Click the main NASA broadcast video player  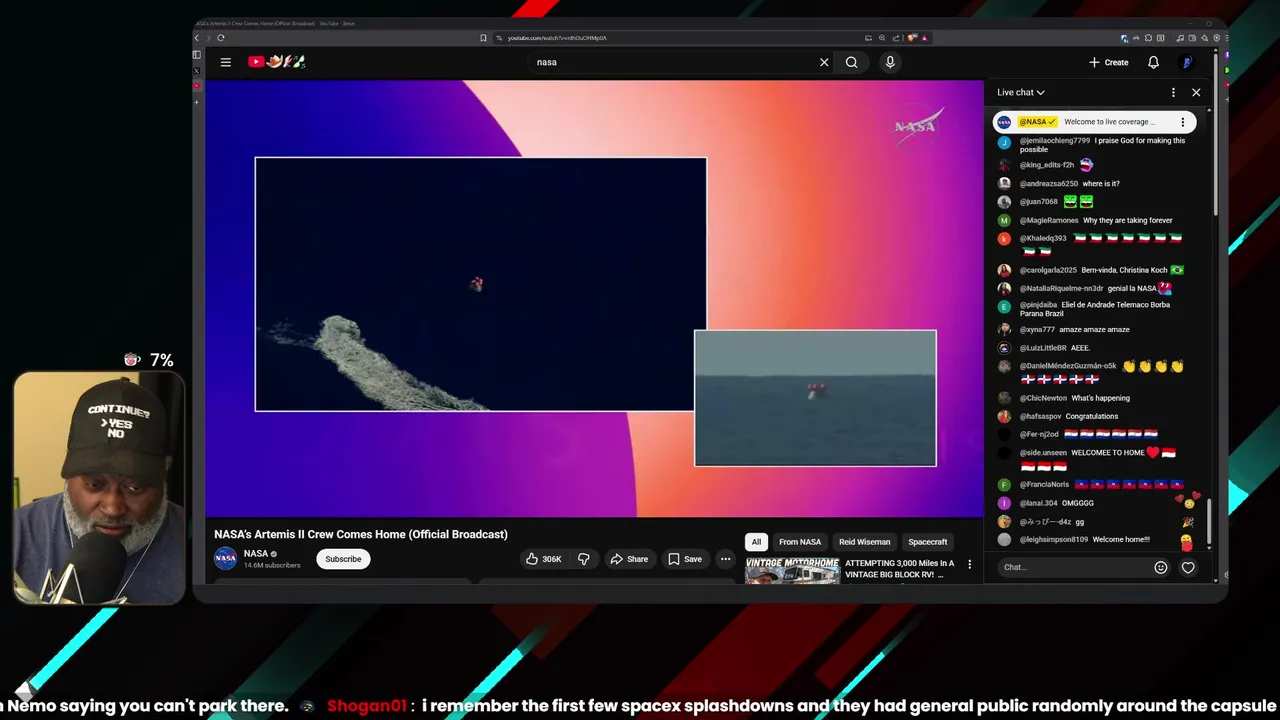pyautogui.click(x=594, y=299)
